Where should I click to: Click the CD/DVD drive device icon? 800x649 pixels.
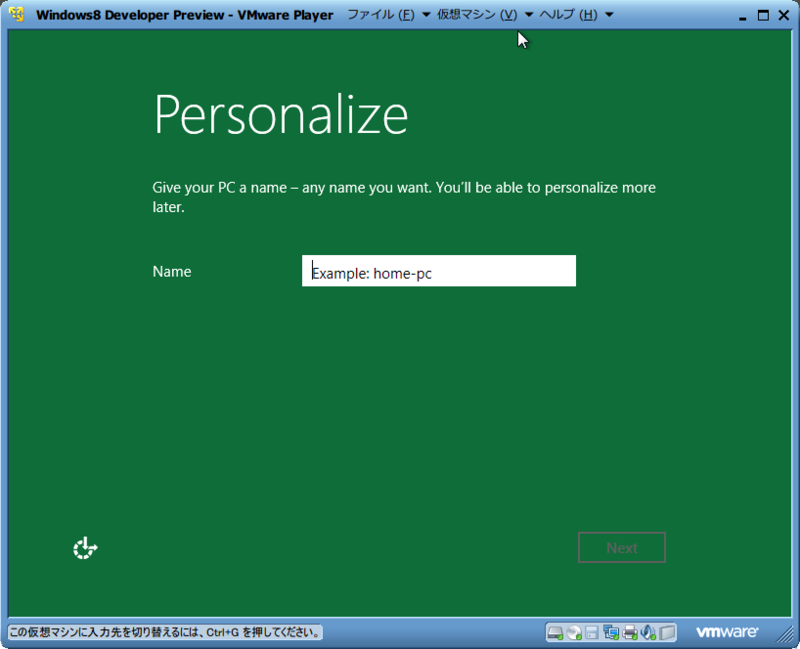[x=574, y=633]
